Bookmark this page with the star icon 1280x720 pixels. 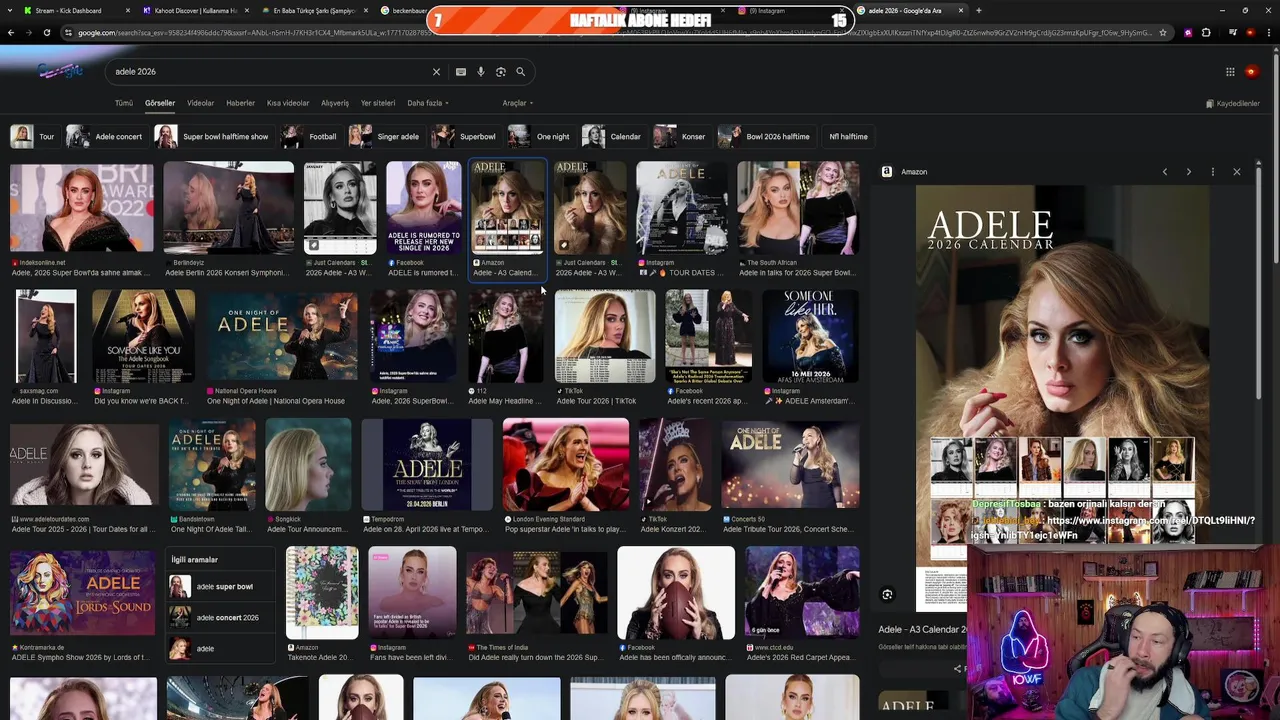(1163, 33)
